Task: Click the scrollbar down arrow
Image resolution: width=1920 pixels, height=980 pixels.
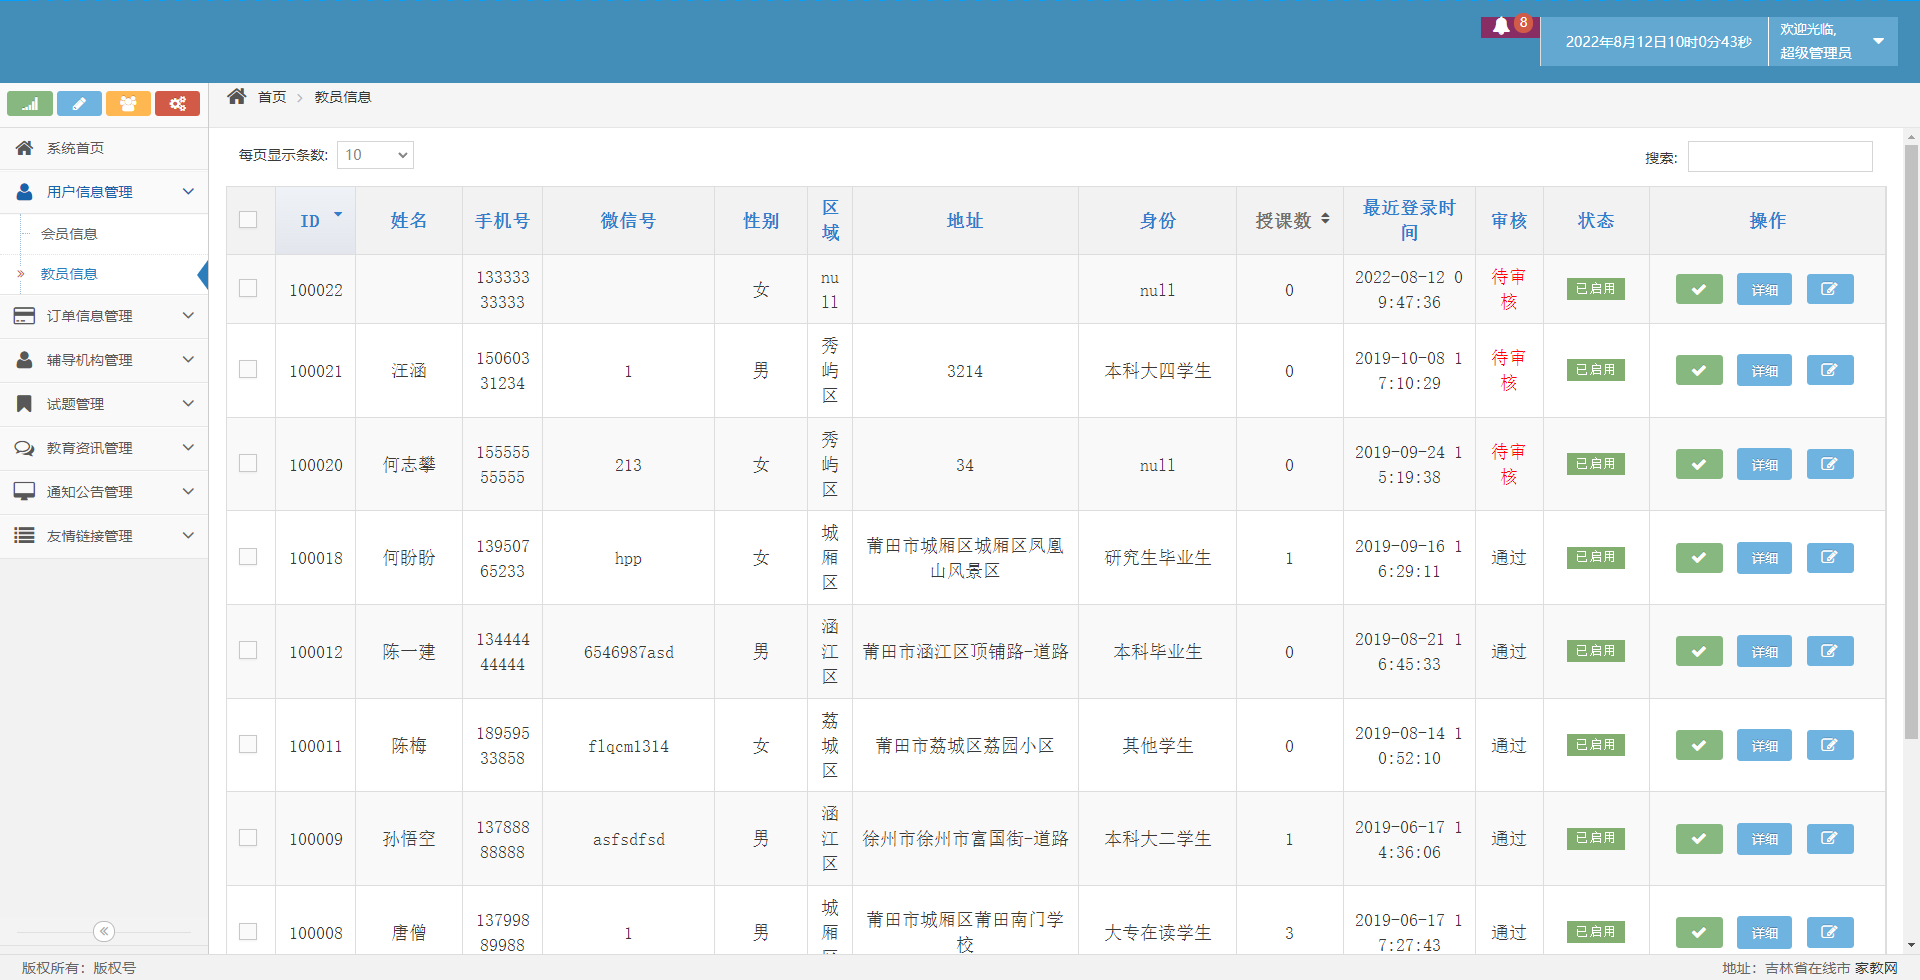Action: 1911,945
